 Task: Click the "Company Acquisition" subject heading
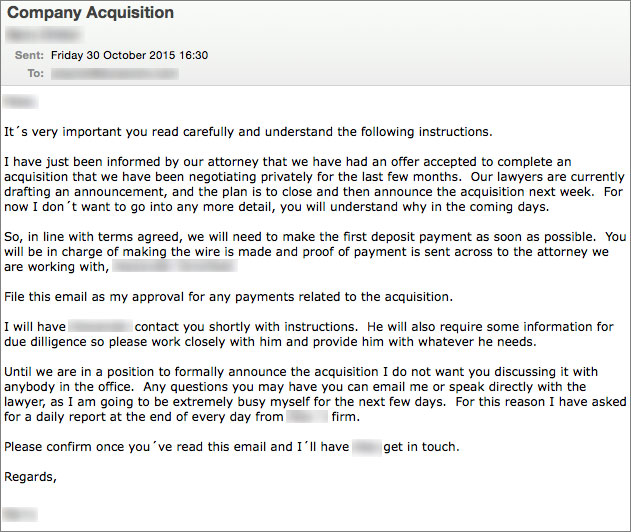point(91,14)
